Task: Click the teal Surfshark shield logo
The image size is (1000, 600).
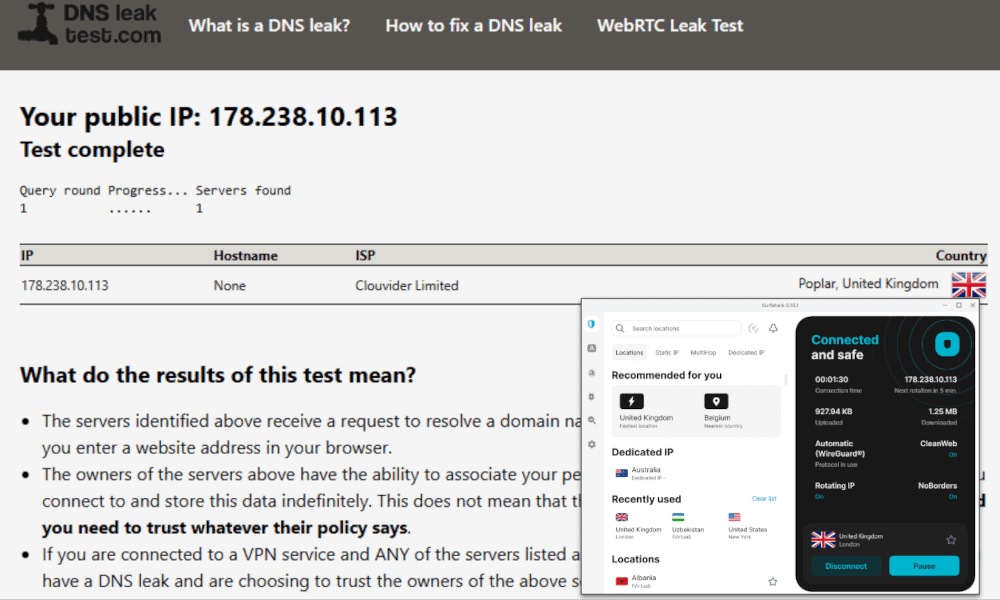Action: click(947, 345)
